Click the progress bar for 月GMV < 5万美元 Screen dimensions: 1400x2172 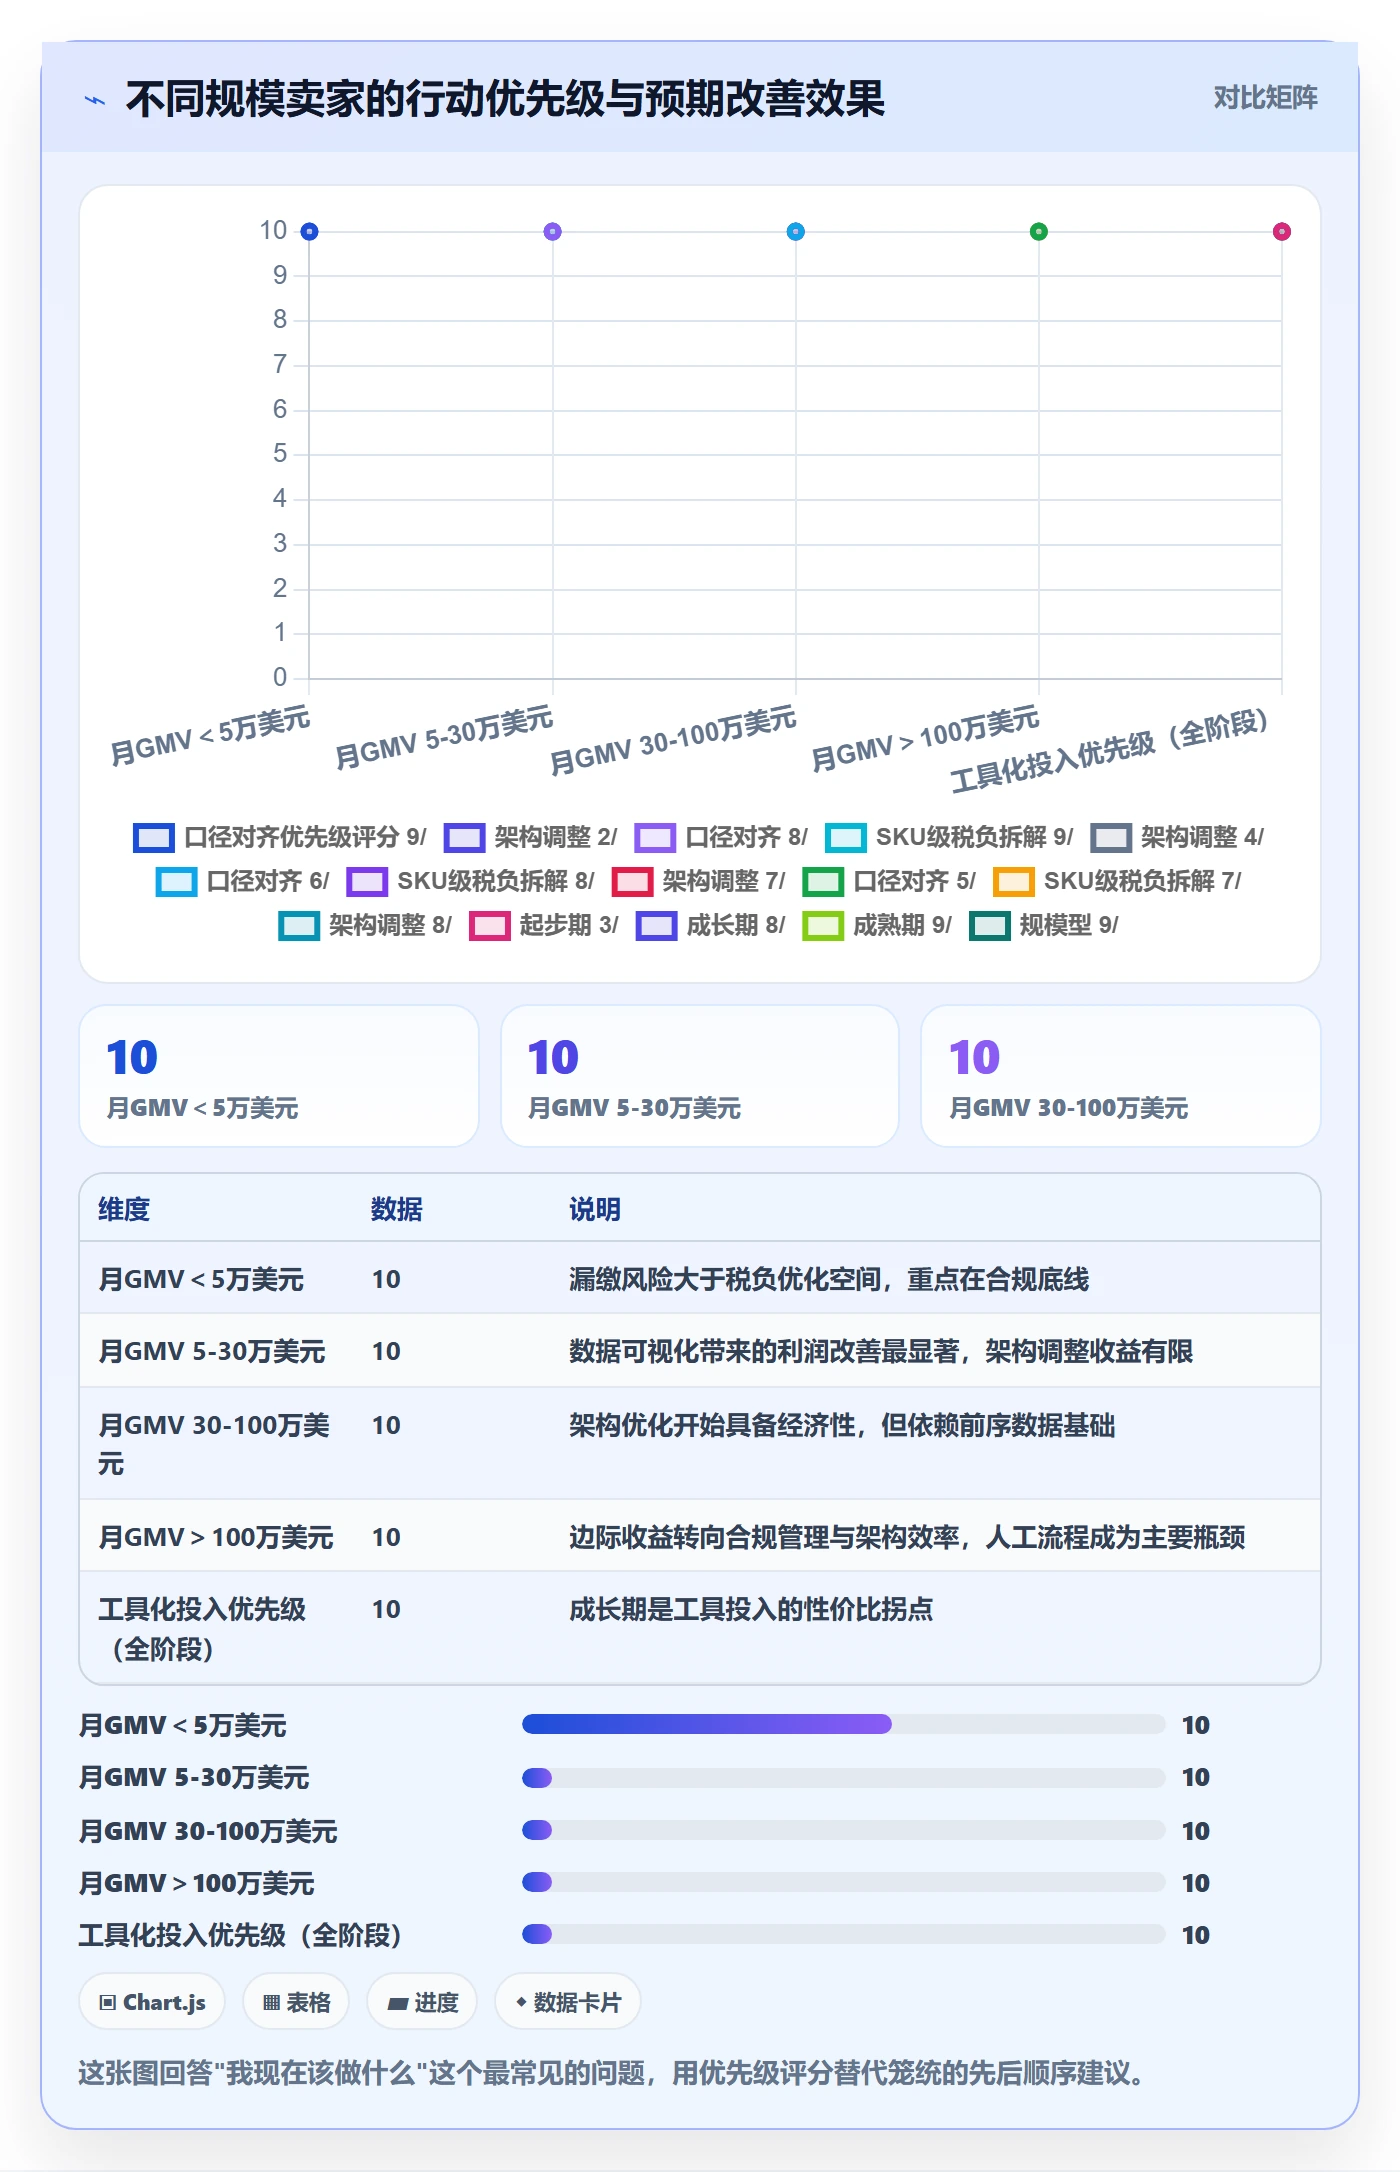(844, 1724)
